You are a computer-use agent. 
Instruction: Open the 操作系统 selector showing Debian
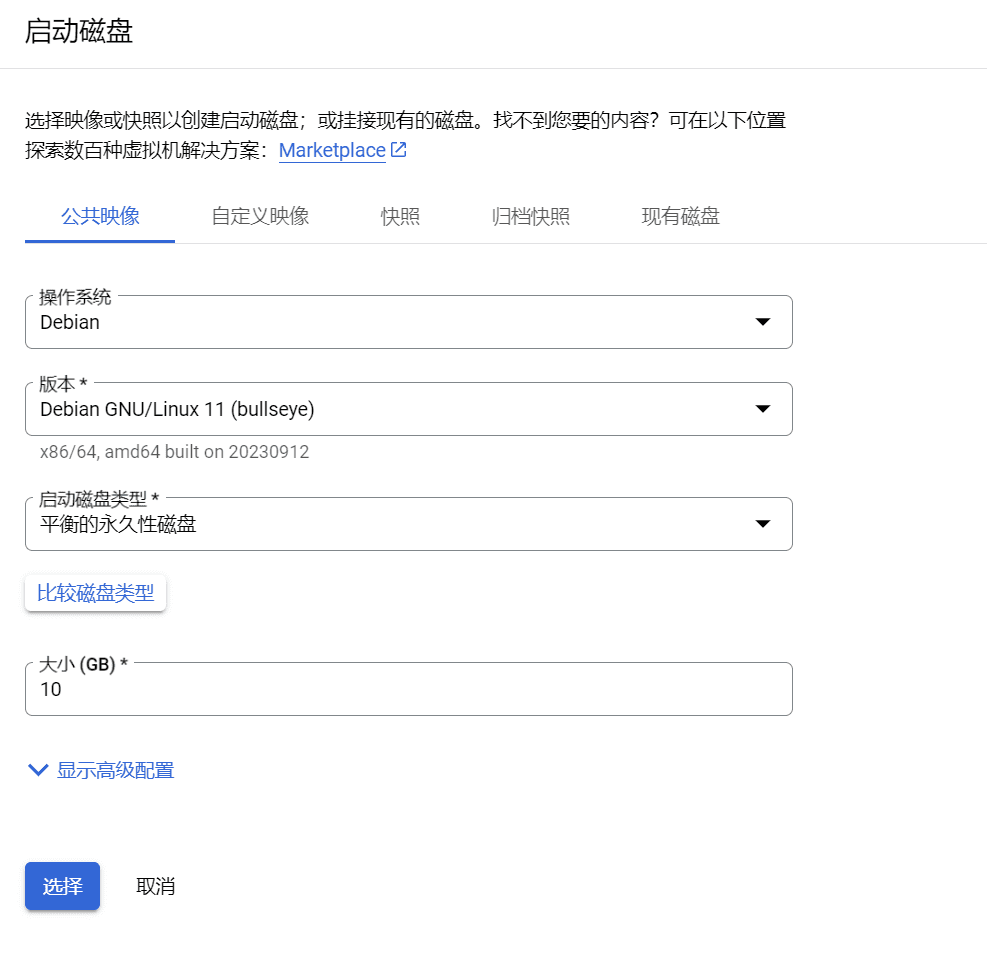(400, 322)
